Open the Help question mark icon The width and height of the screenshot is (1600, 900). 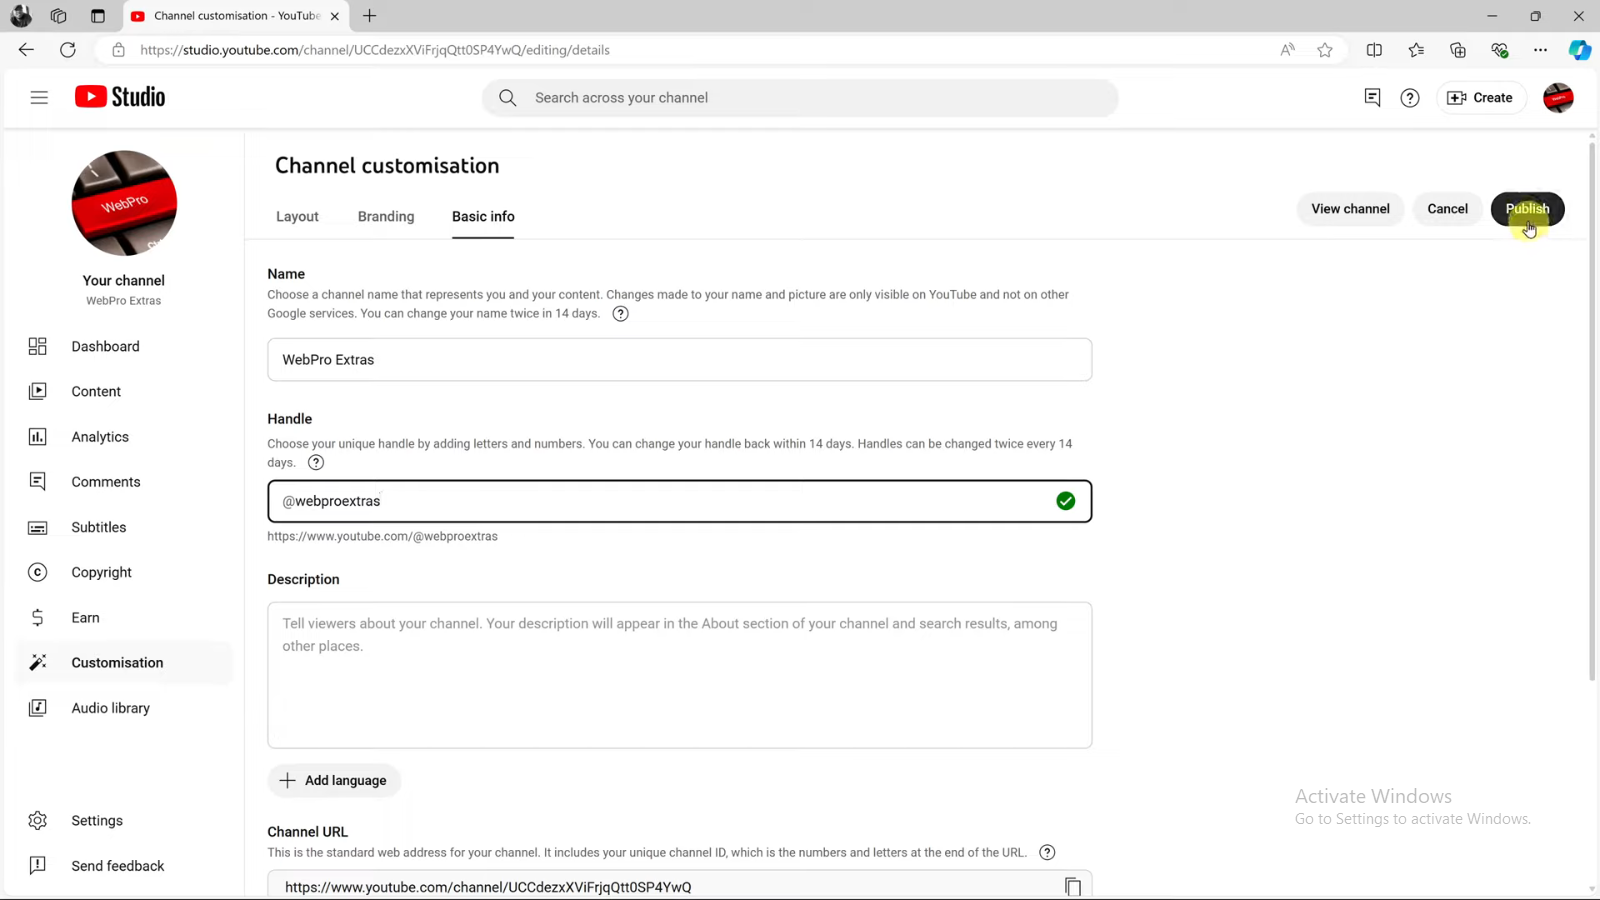(x=1410, y=98)
